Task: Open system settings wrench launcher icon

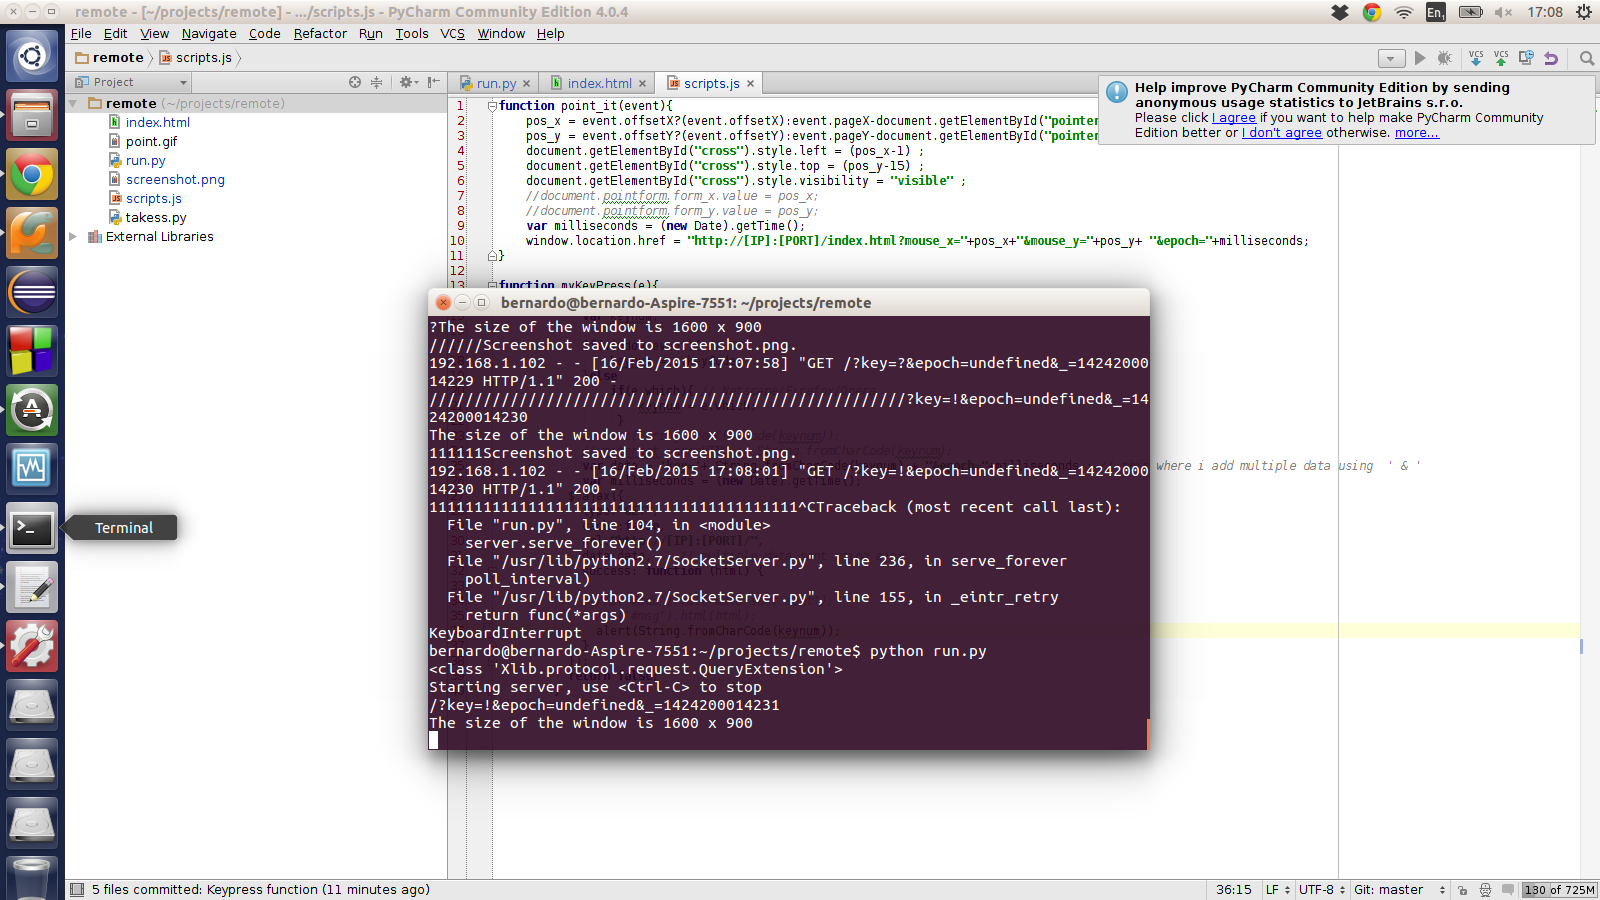Action: pos(32,646)
